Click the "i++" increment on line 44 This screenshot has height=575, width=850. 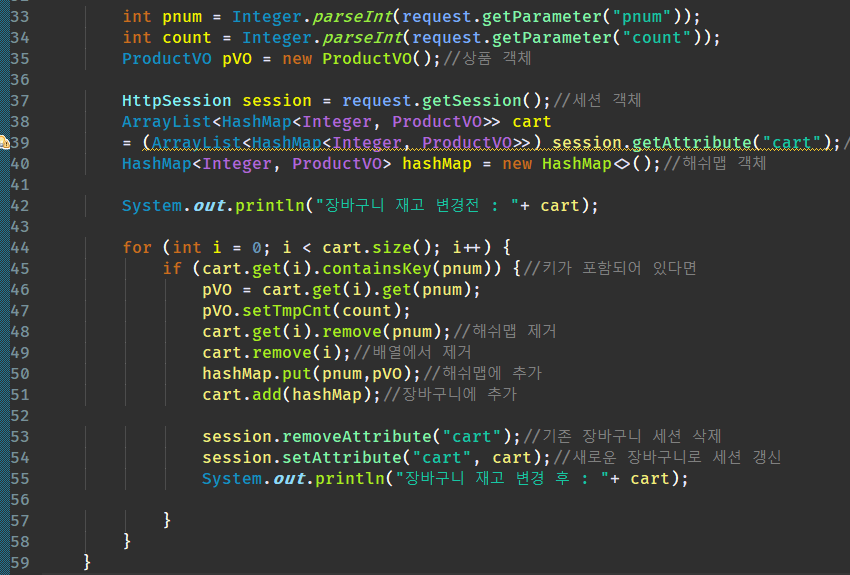(x=466, y=248)
